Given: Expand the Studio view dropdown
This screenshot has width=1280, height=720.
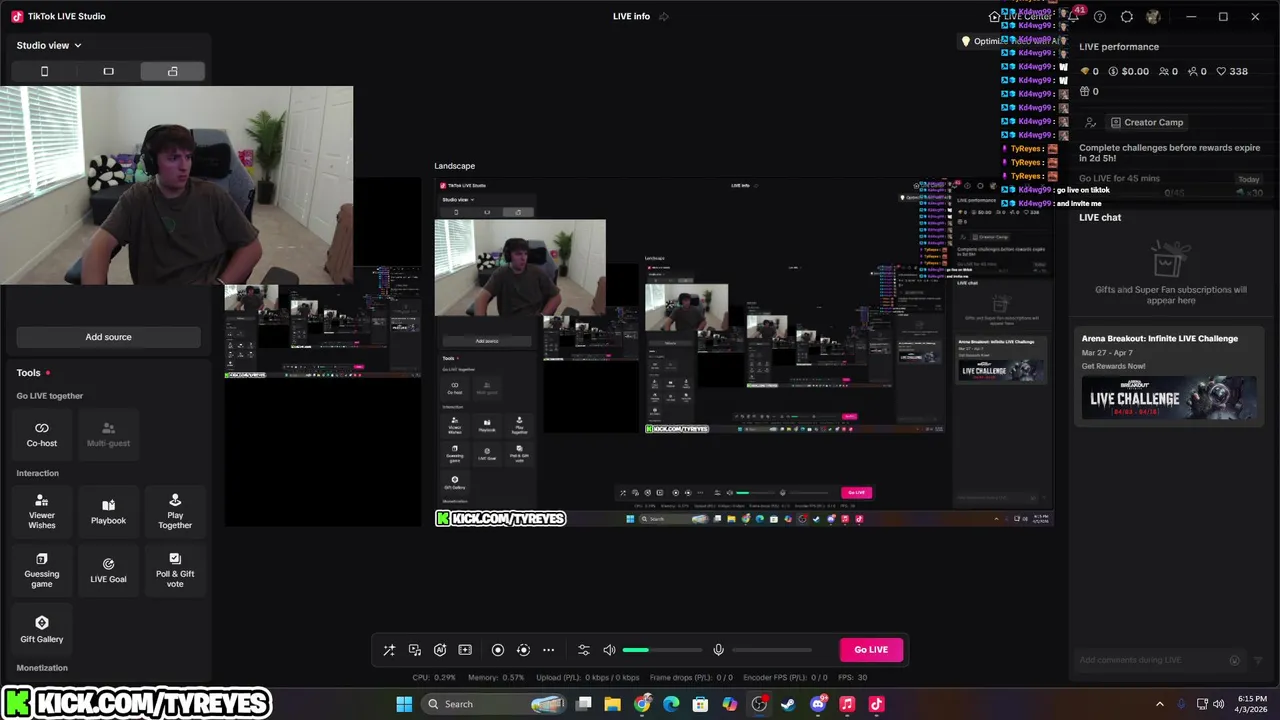Looking at the screenshot, I should point(49,45).
